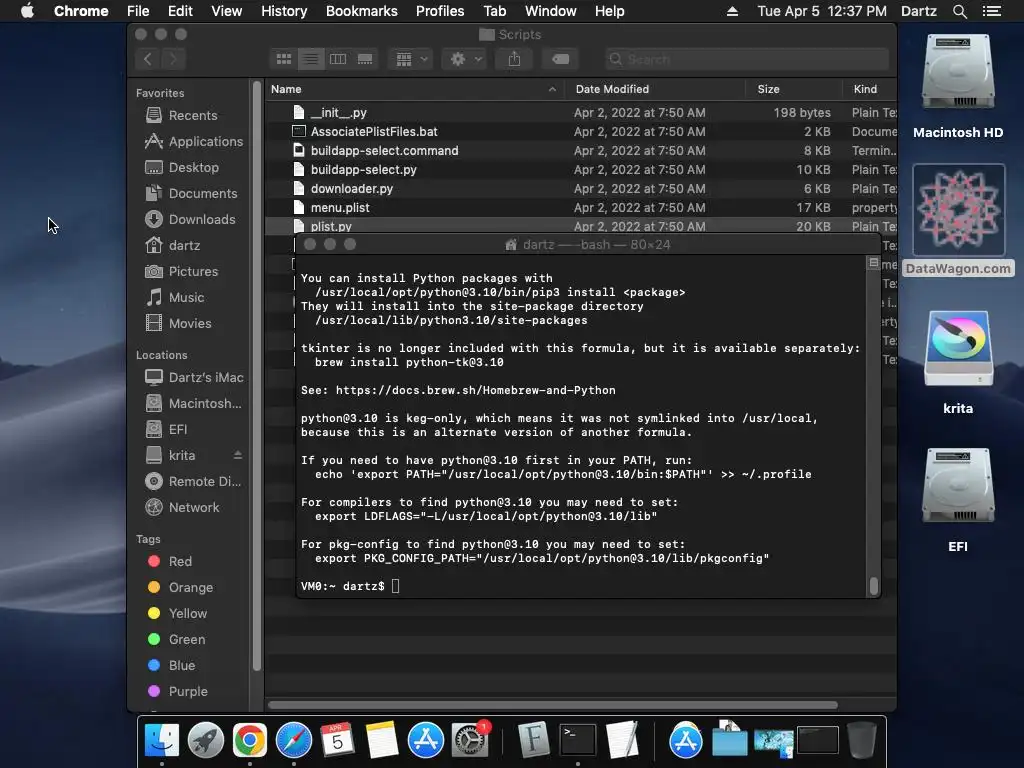Open Notification Center in menu bar
This screenshot has width=1024, height=768.
[992, 11]
